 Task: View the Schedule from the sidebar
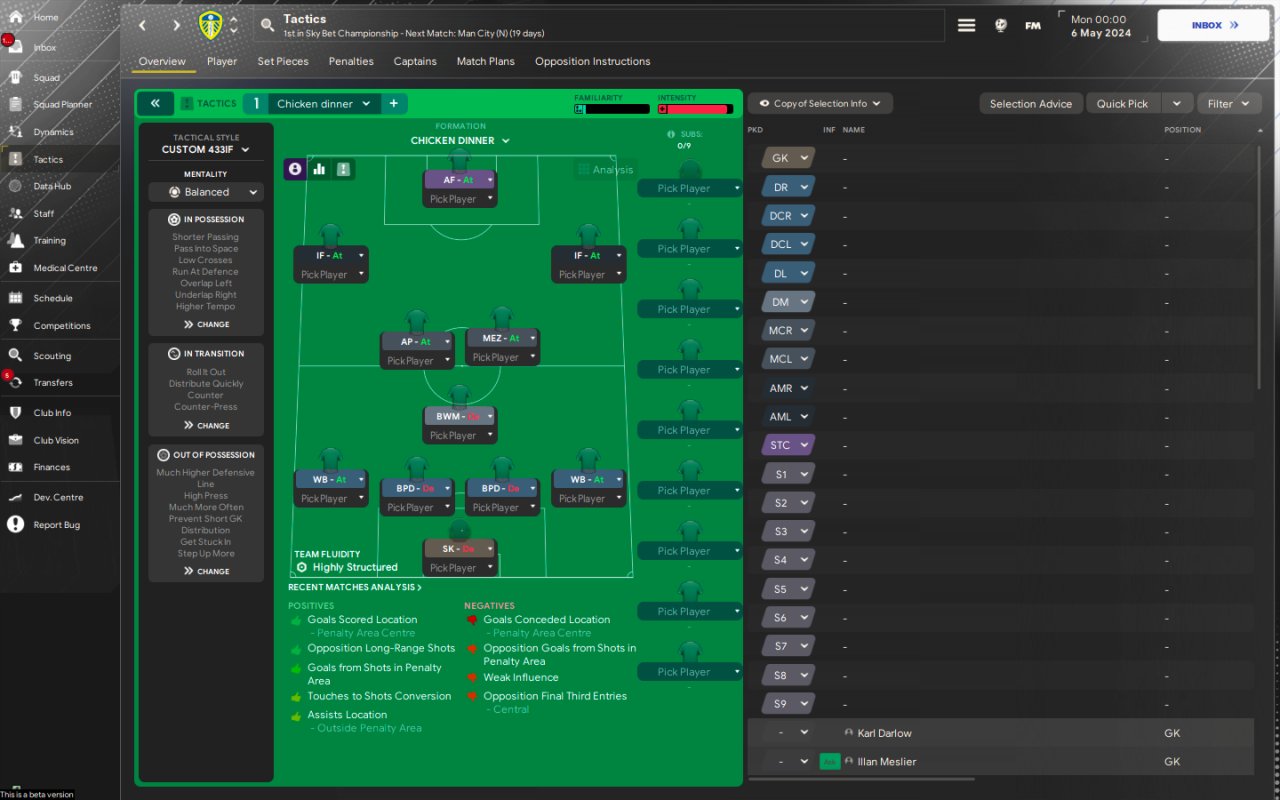point(52,298)
